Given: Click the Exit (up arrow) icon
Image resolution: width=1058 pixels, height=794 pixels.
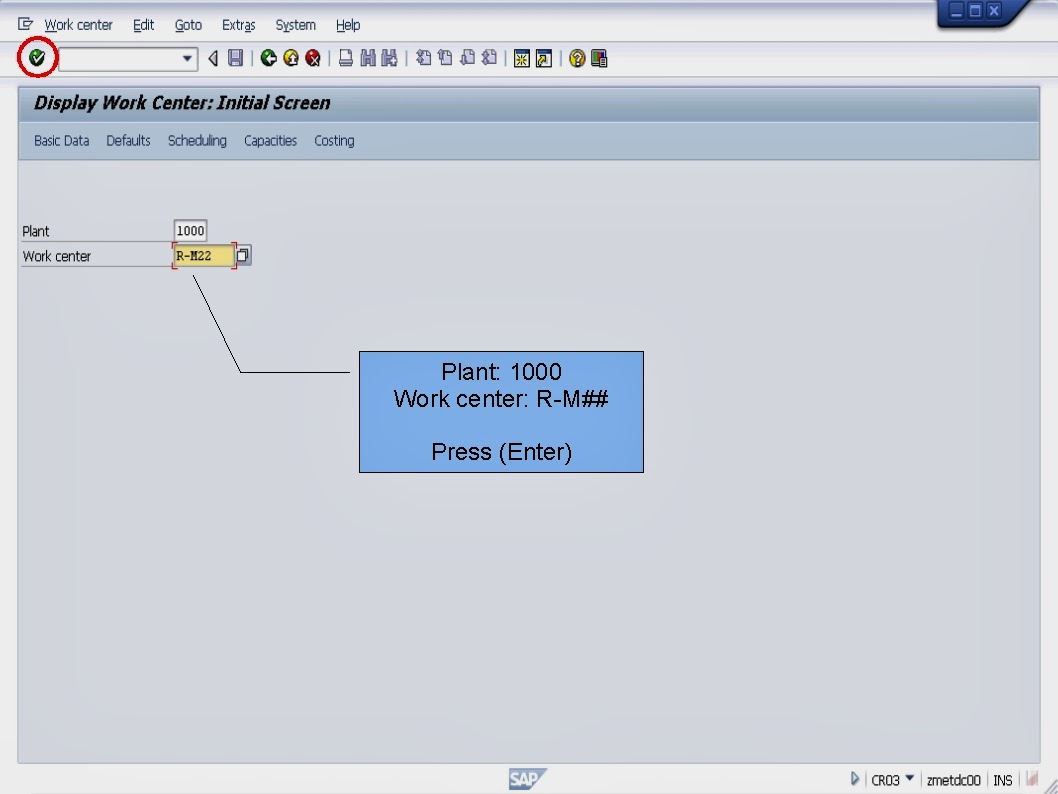Looking at the screenshot, I should click(289, 58).
